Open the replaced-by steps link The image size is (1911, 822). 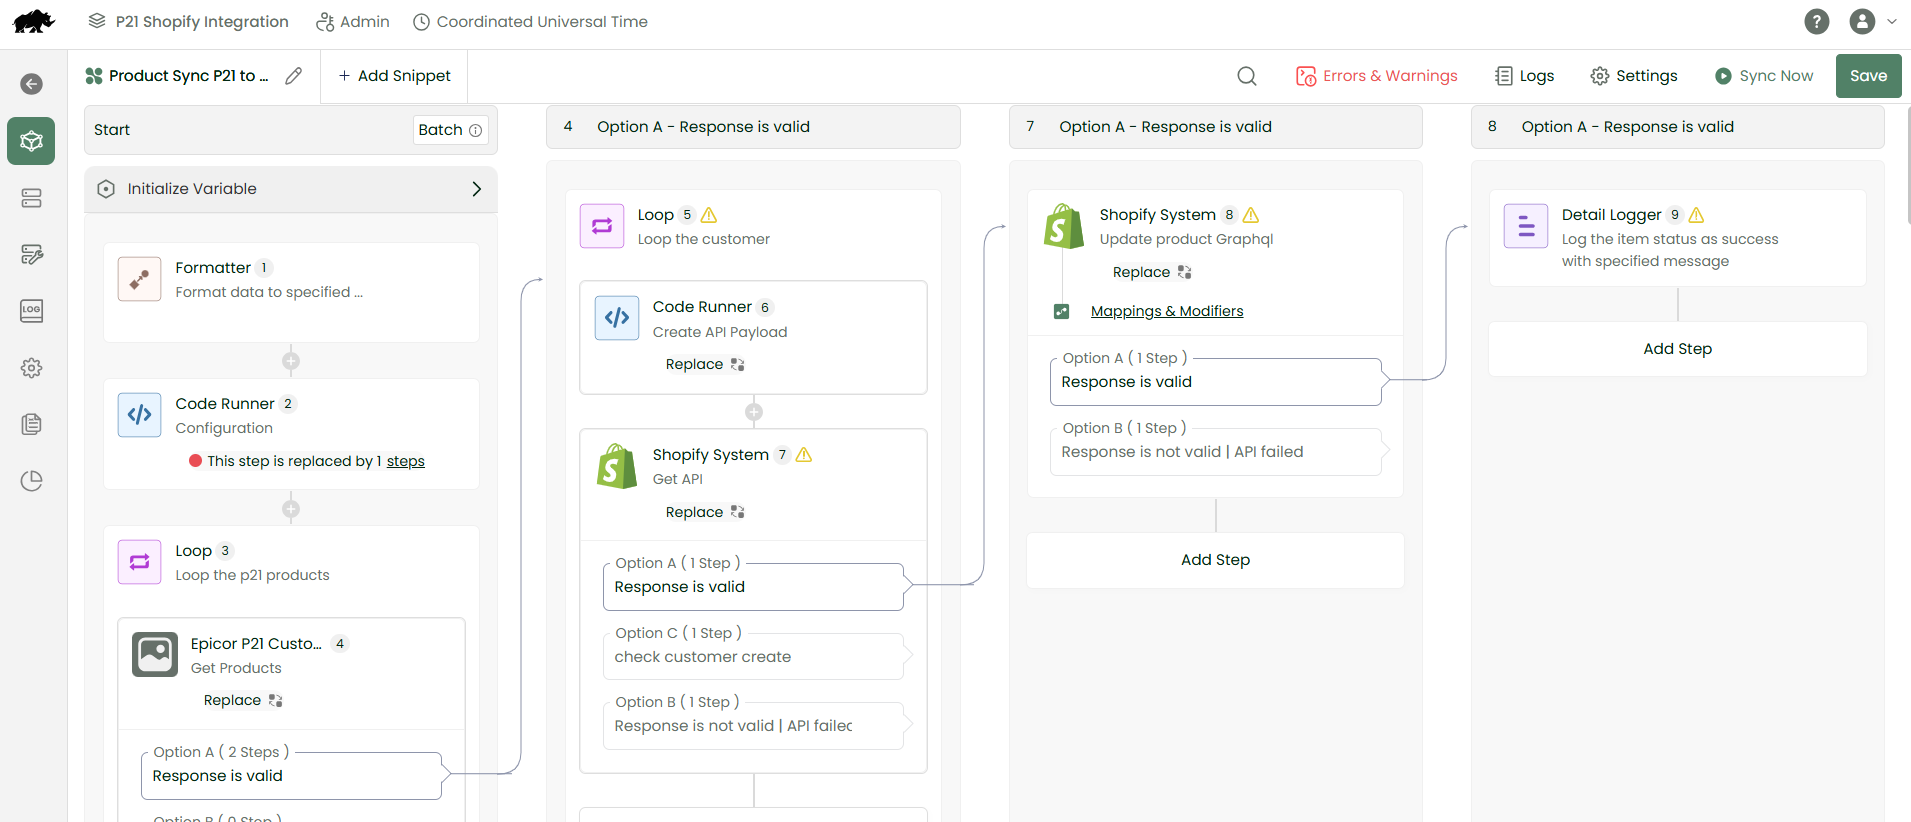pos(406,461)
